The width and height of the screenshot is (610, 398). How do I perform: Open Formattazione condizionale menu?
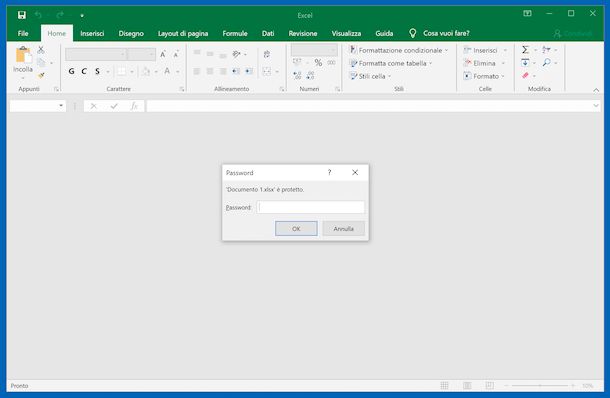[x=399, y=50]
